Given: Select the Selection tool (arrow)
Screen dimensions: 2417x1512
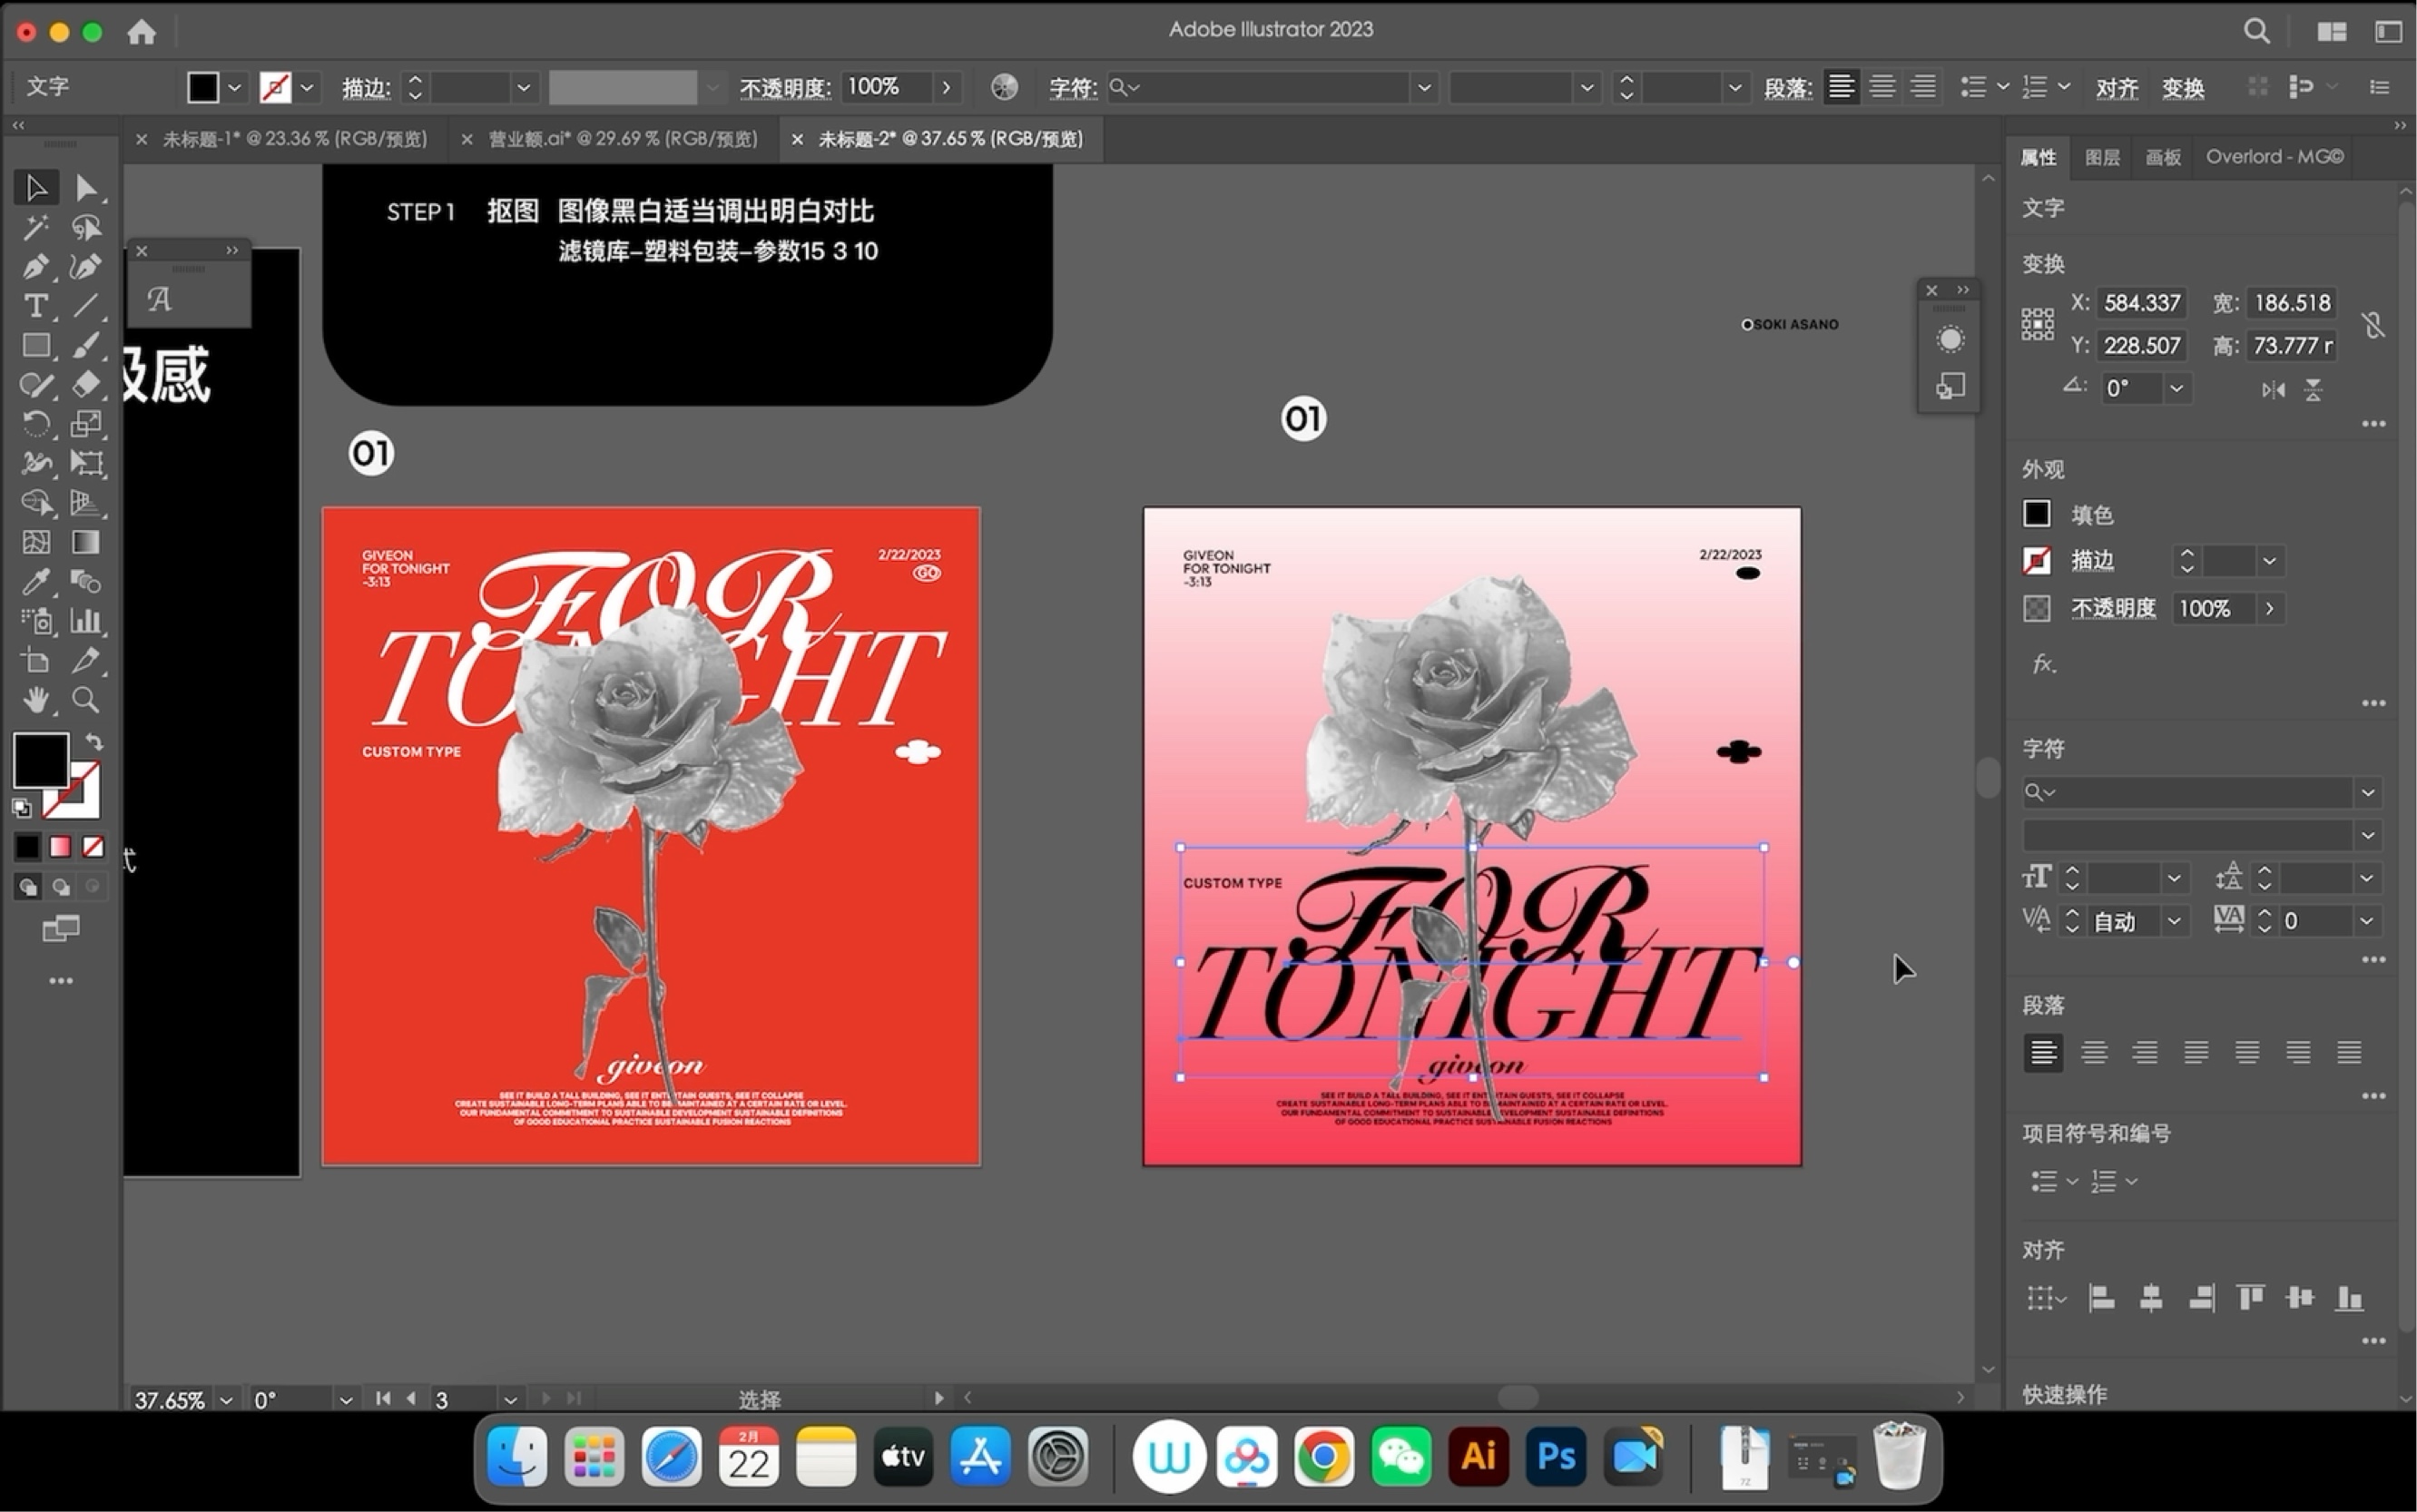Looking at the screenshot, I should click(x=34, y=188).
